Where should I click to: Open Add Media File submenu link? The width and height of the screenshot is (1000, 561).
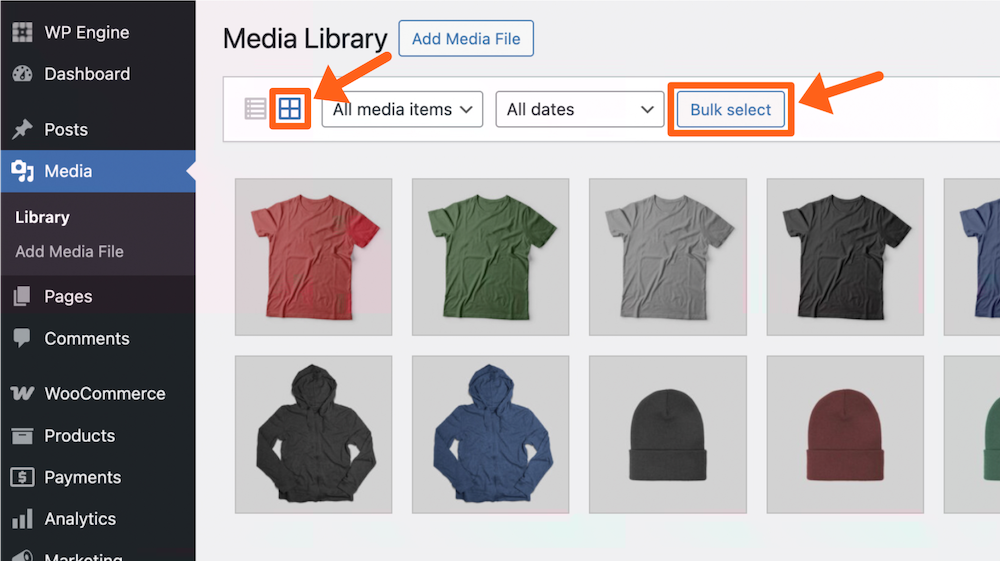coord(69,252)
